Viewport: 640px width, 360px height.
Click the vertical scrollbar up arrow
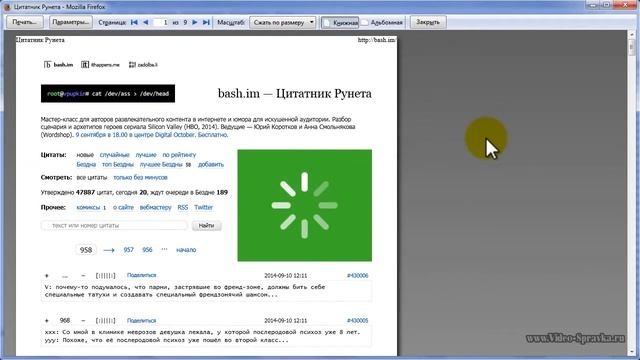(x=633, y=36)
